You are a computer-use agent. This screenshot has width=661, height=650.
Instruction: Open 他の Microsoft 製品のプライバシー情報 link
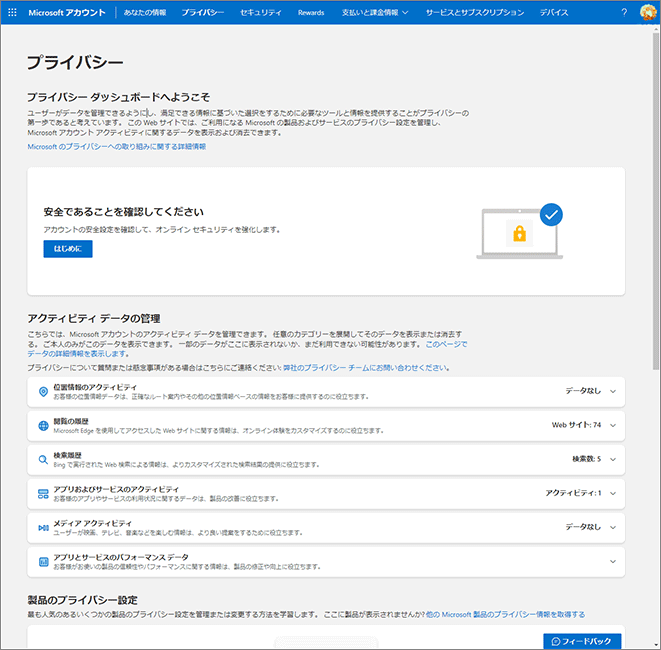click(x=505, y=615)
